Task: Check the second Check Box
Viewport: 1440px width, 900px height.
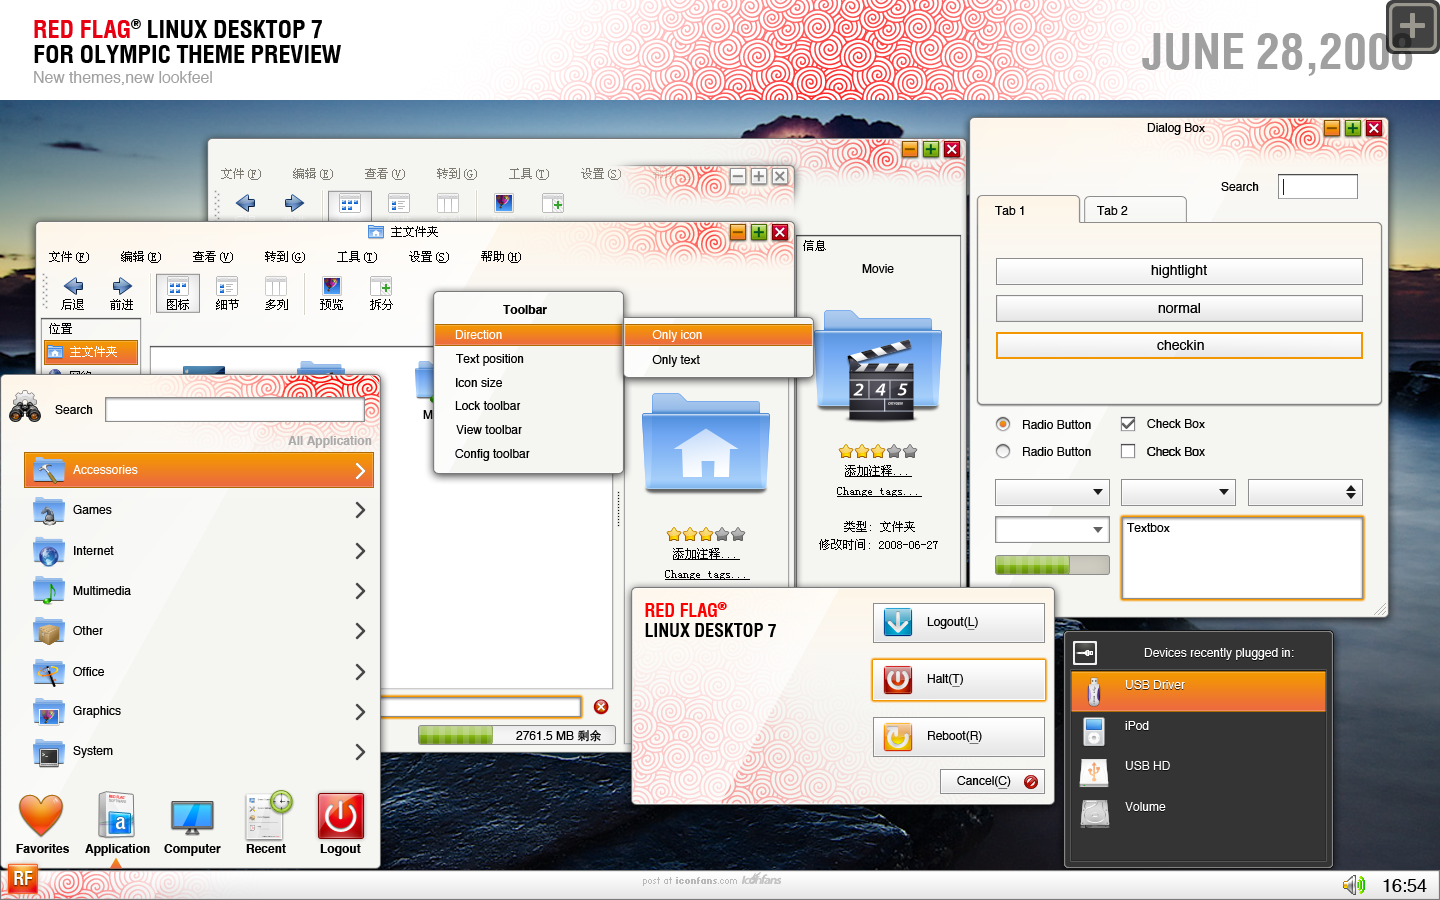Action: [1128, 451]
